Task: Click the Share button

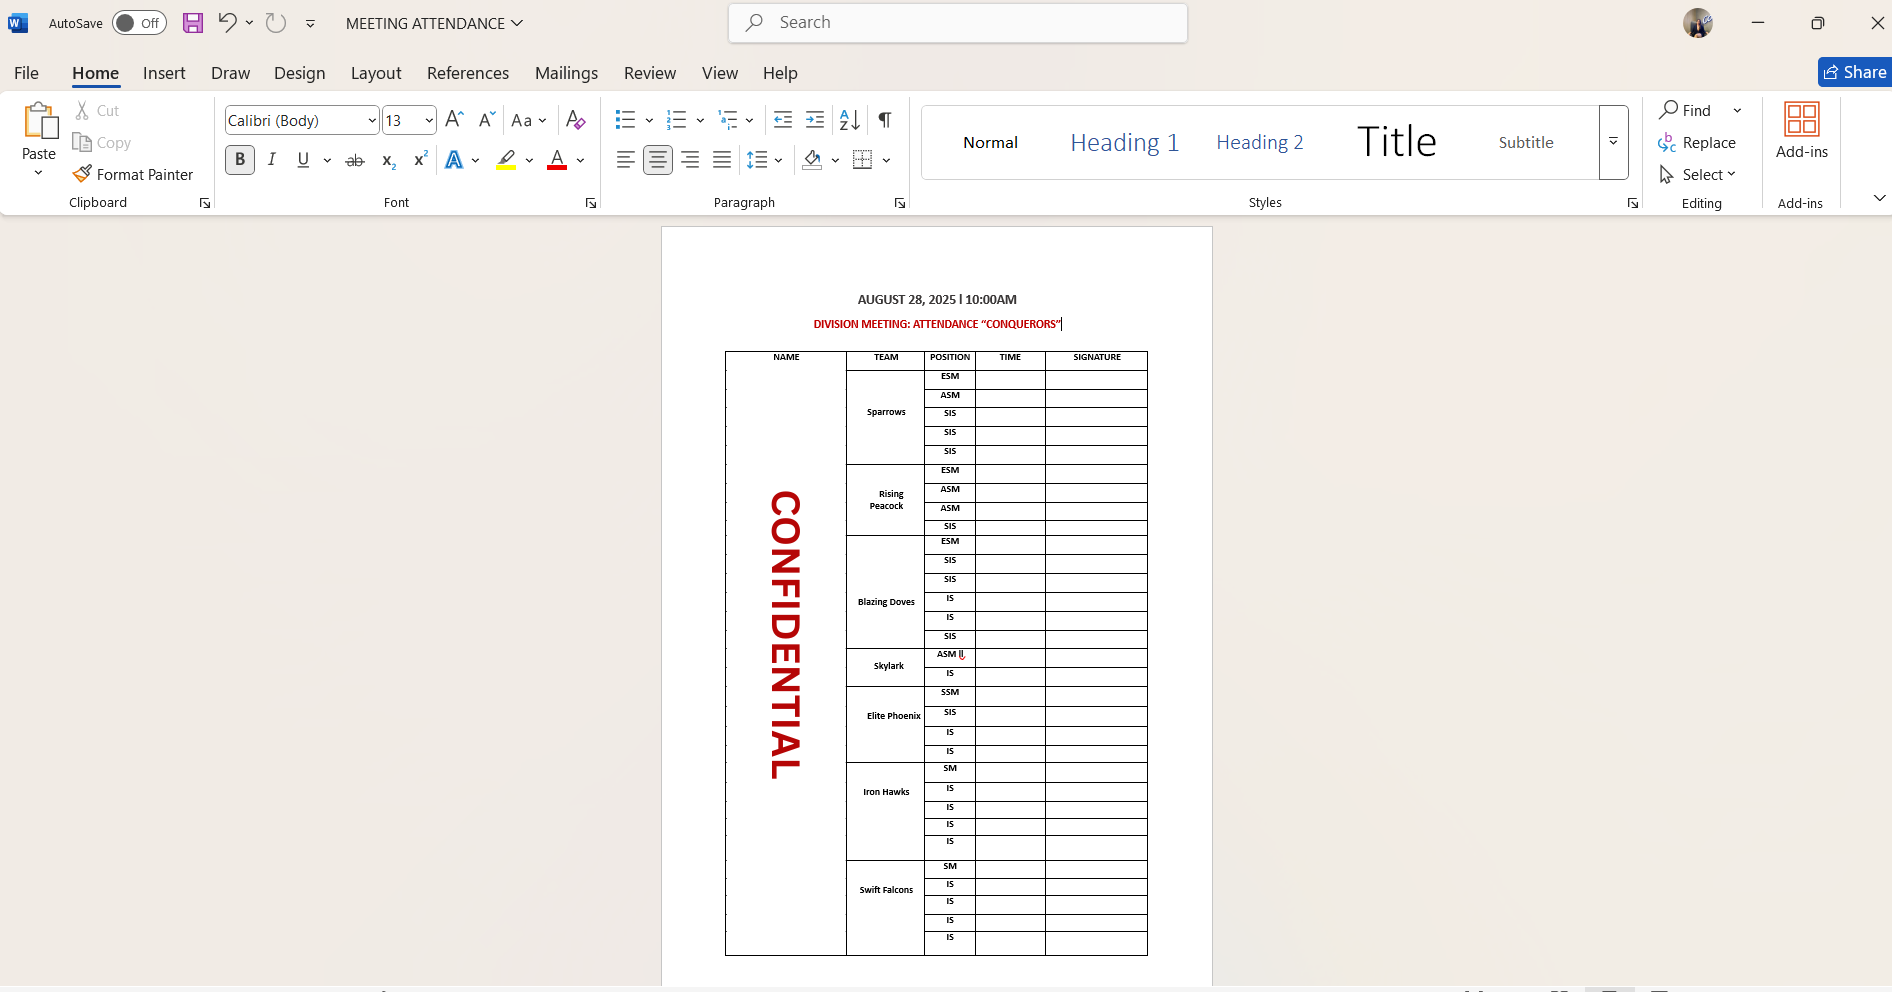Action: (1855, 72)
